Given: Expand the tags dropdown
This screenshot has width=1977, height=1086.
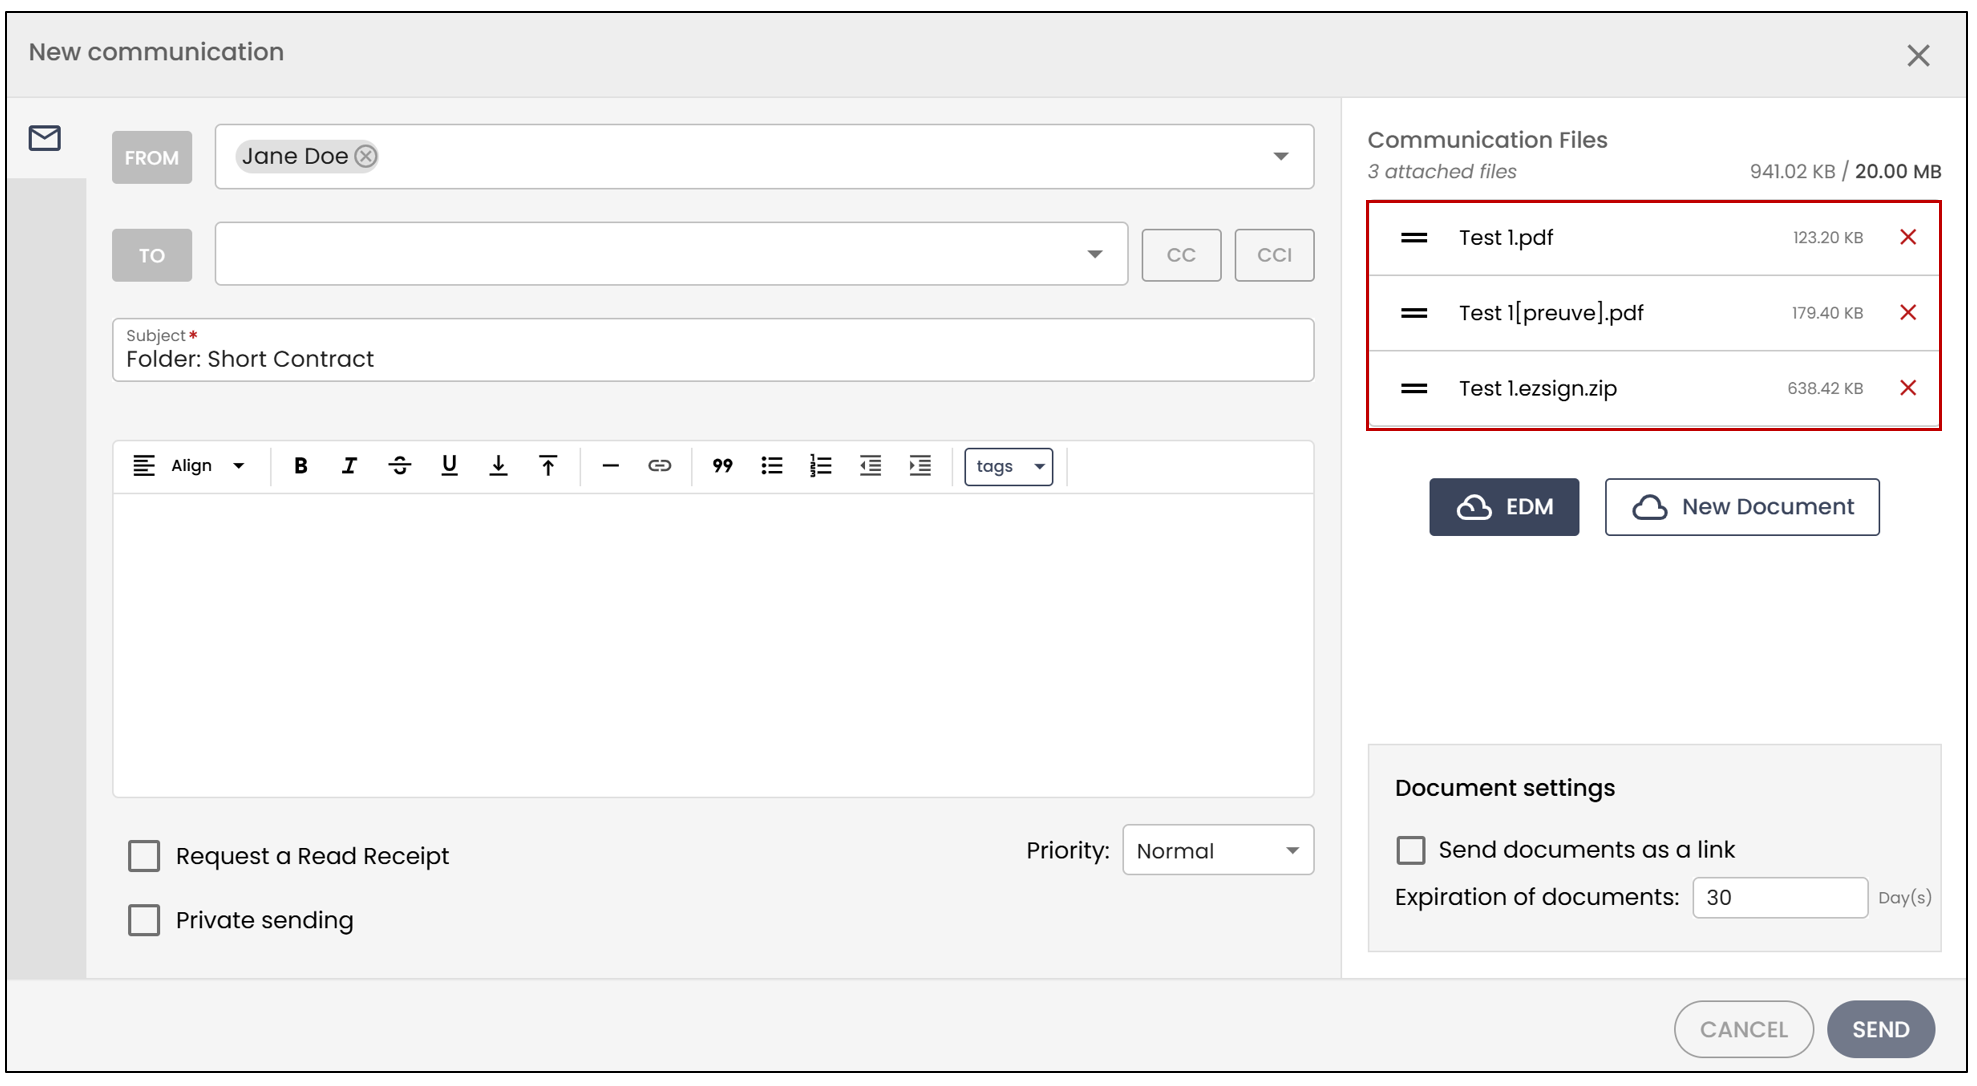Looking at the screenshot, I should [1008, 467].
